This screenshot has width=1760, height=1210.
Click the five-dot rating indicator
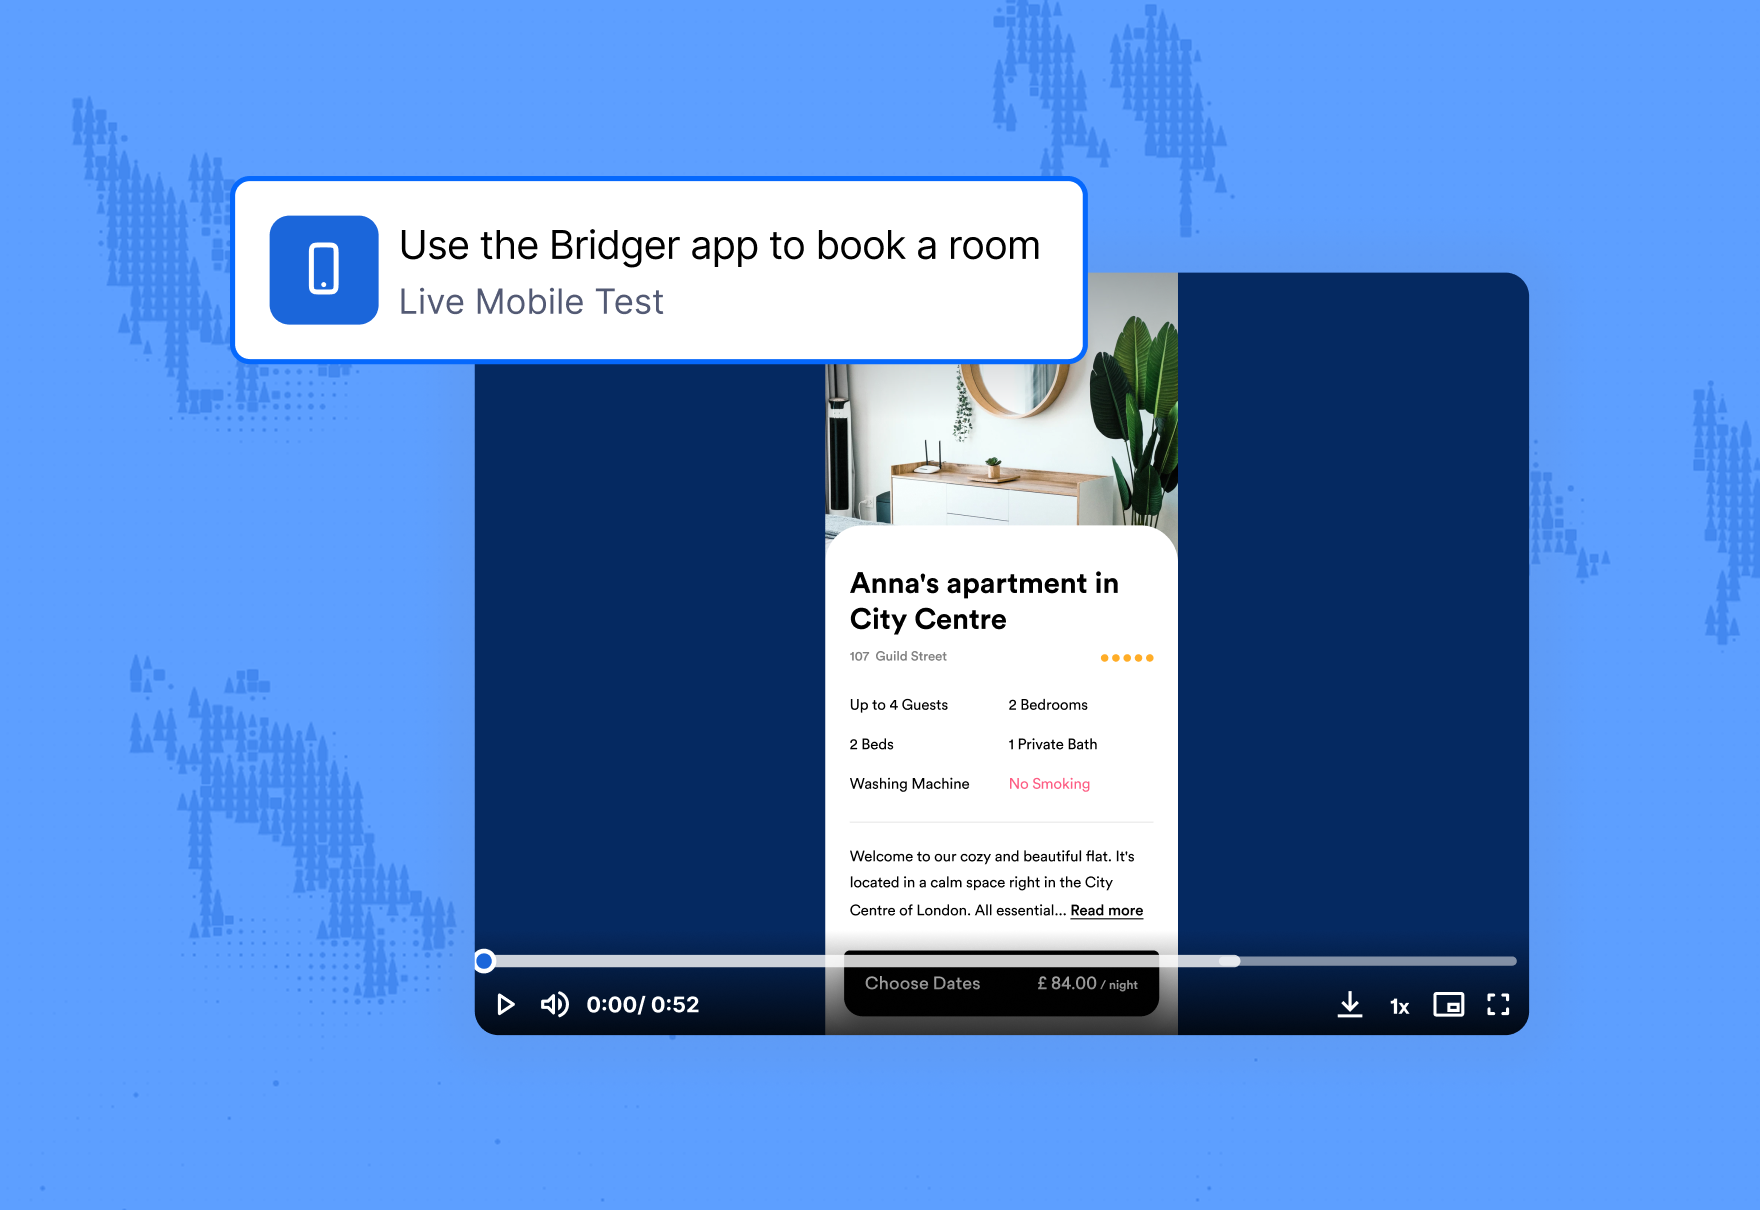click(1127, 658)
